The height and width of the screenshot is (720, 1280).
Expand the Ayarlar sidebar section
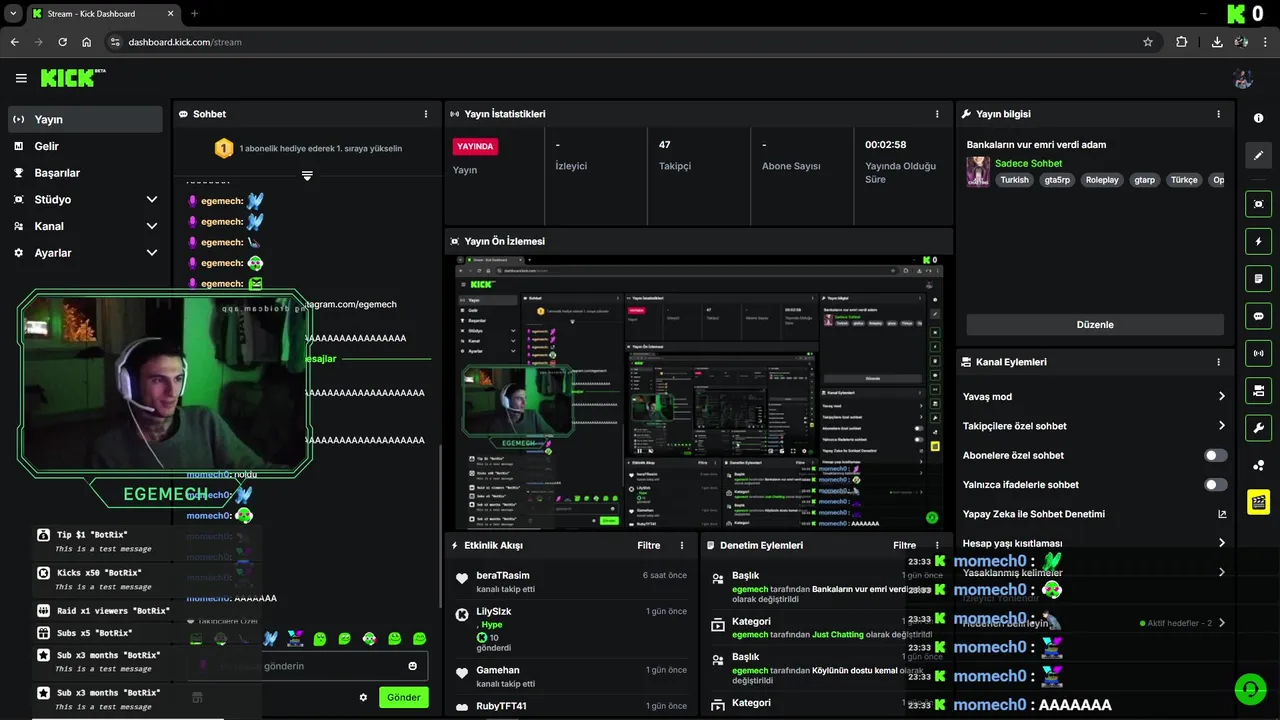(151, 253)
